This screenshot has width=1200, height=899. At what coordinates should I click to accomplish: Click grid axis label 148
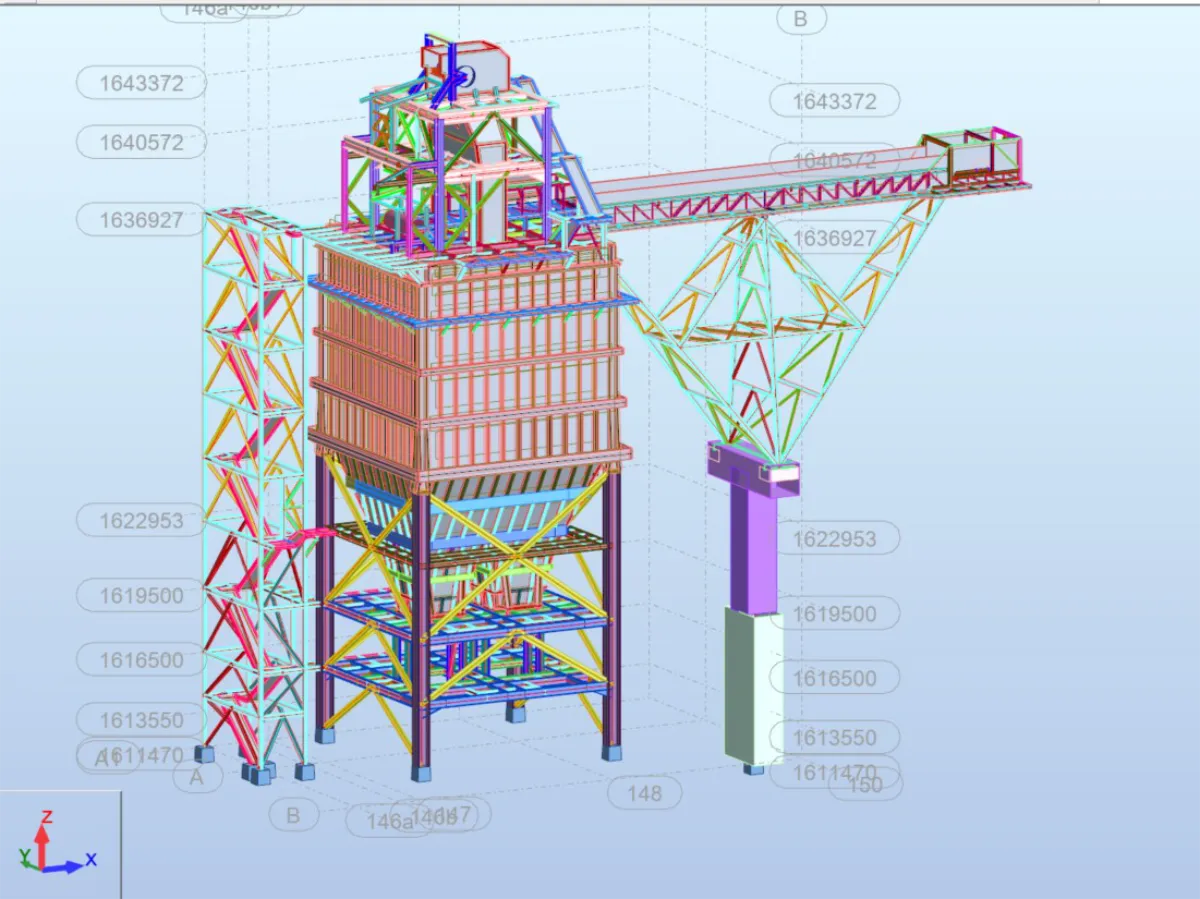pyautogui.click(x=644, y=794)
